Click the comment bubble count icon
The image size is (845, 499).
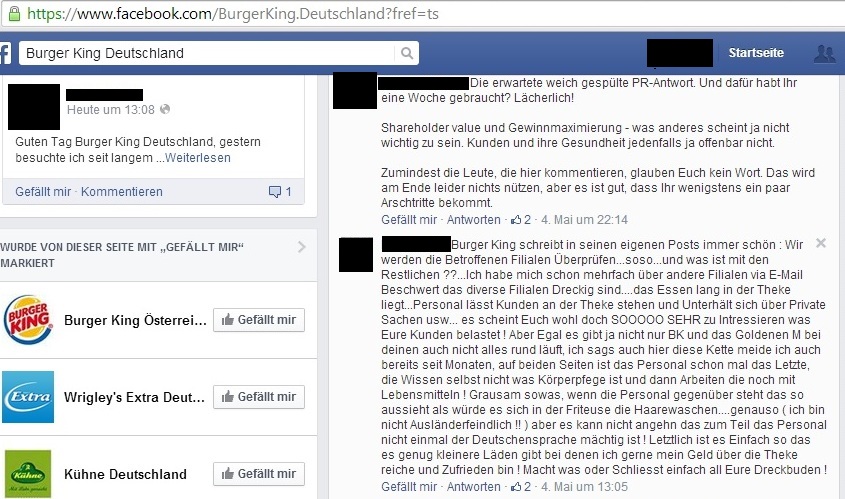click(x=280, y=191)
